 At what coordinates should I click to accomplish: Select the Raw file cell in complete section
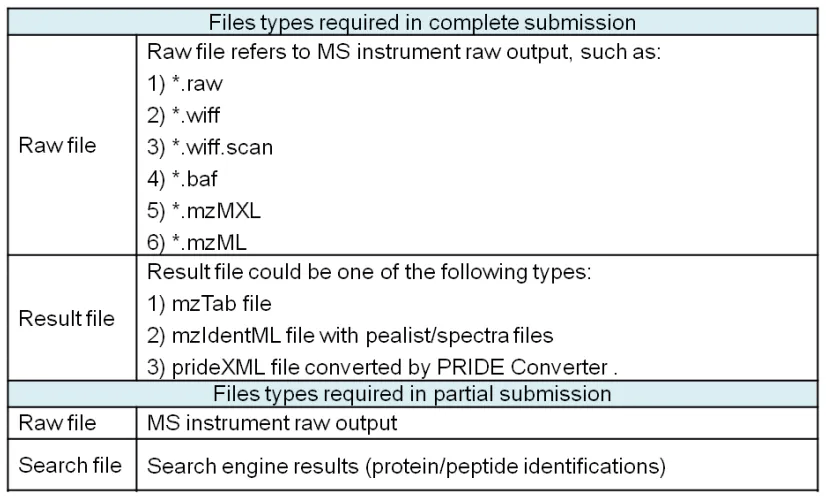tap(72, 145)
